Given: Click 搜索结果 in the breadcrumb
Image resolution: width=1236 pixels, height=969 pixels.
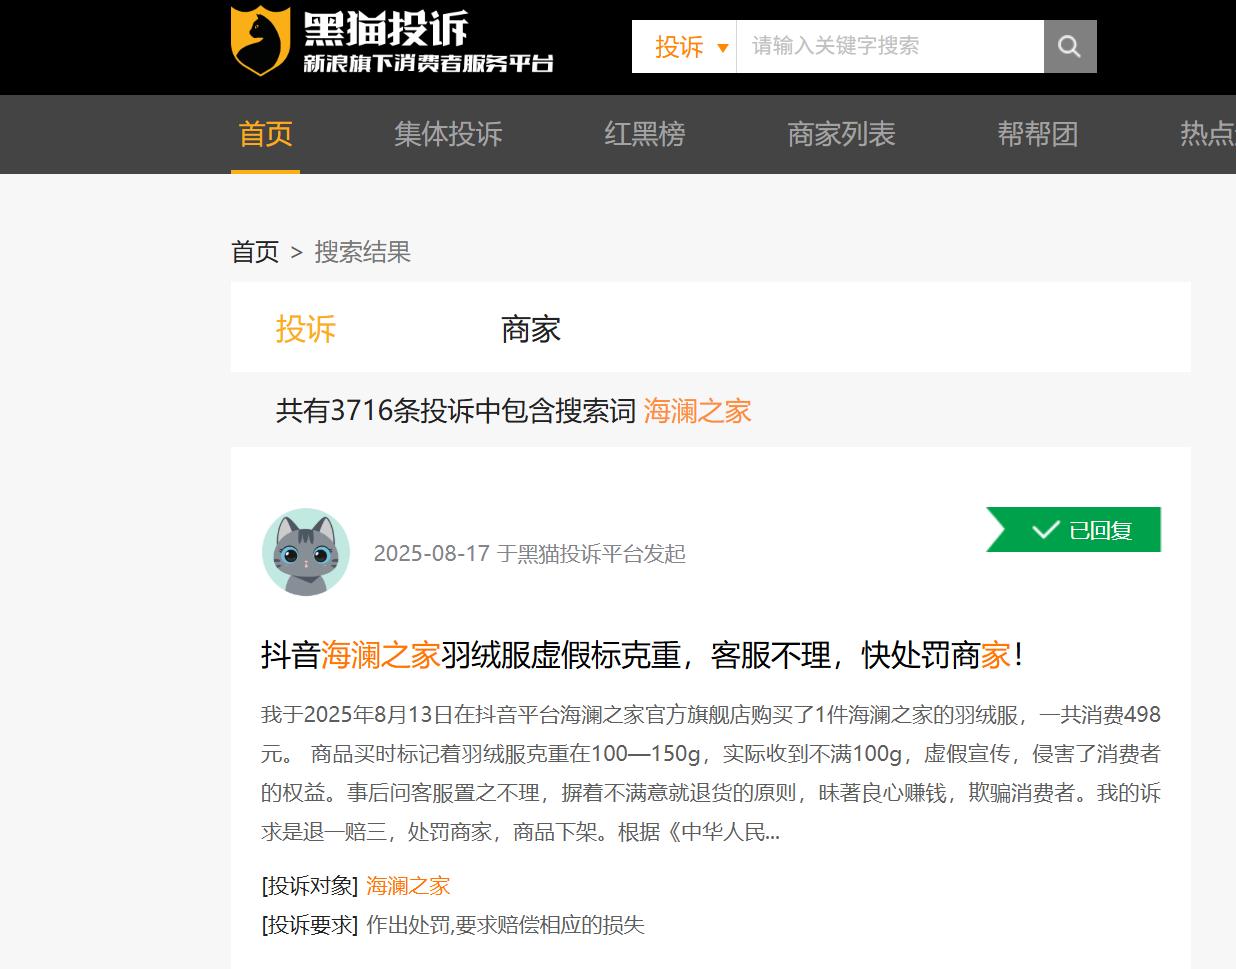Looking at the screenshot, I should coord(362,252).
